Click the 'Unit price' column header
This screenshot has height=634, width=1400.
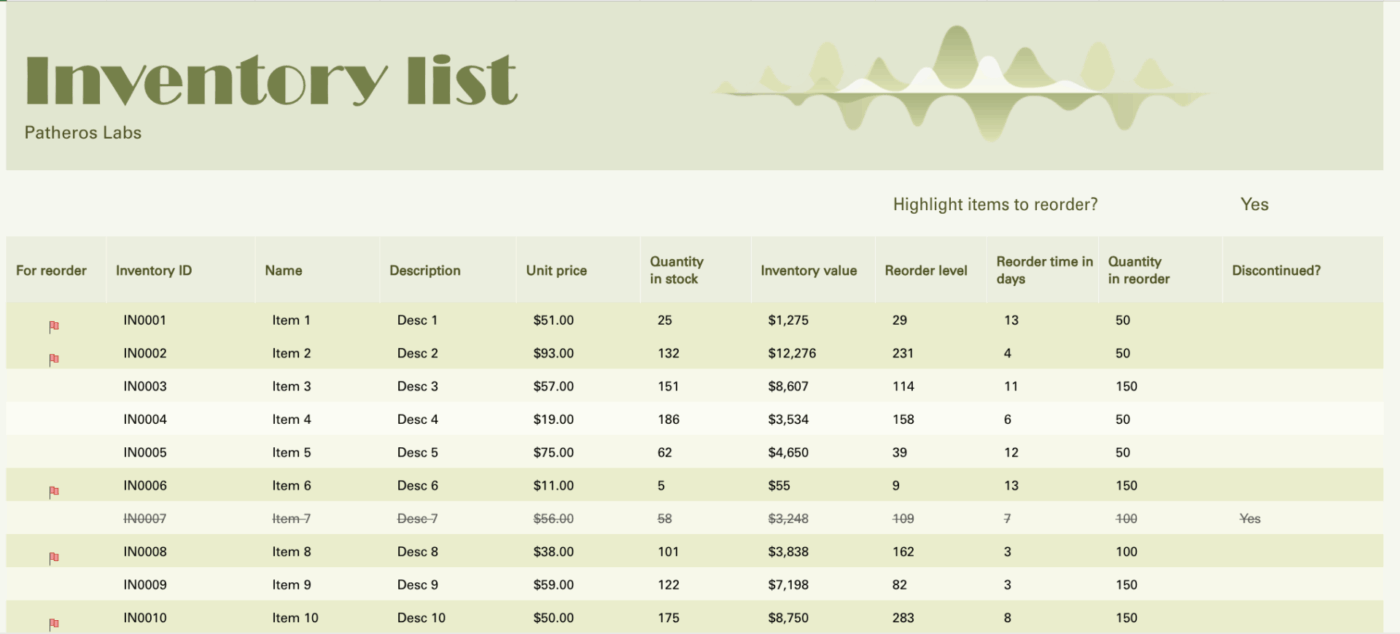[x=556, y=270]
